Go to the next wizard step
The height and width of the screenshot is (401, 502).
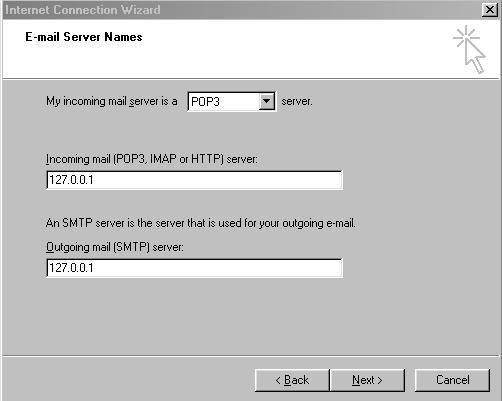tap(367, 380)
